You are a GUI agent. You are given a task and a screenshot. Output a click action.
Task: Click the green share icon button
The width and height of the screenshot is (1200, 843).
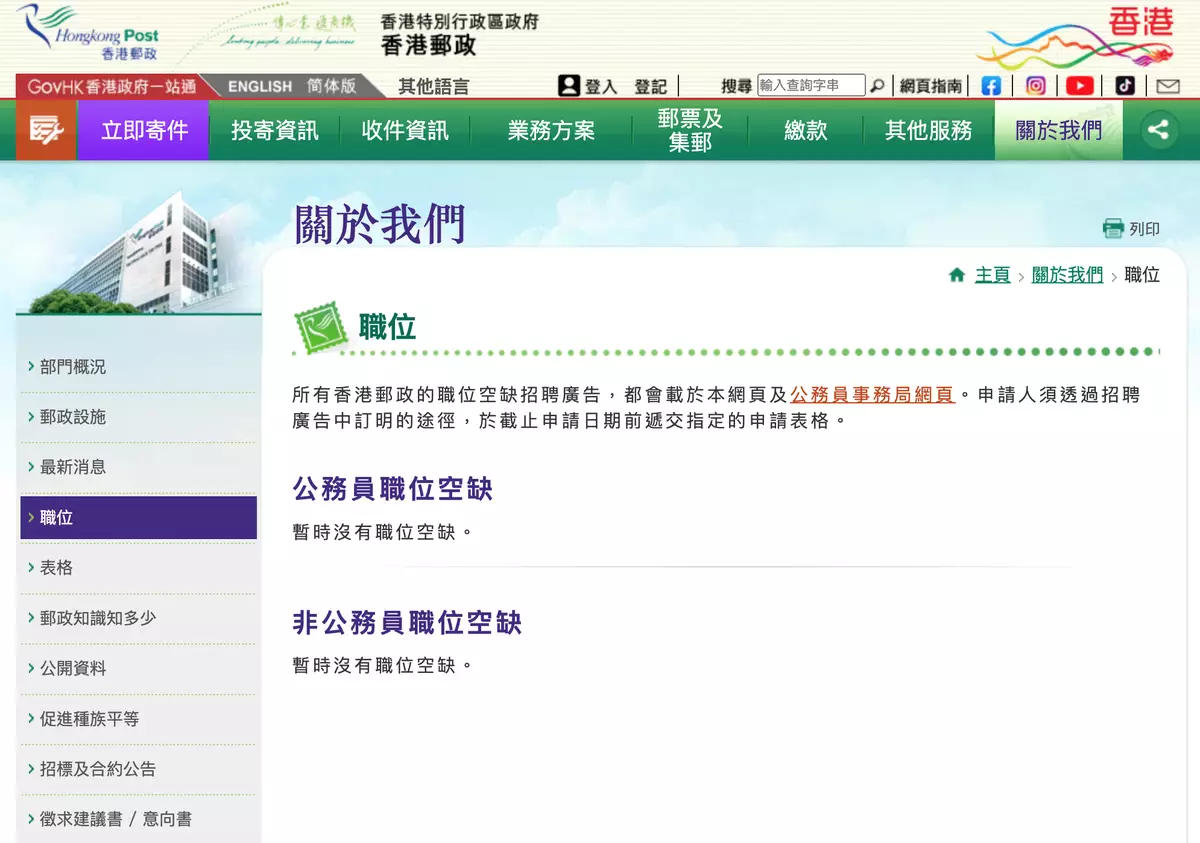click(1159, 130)
